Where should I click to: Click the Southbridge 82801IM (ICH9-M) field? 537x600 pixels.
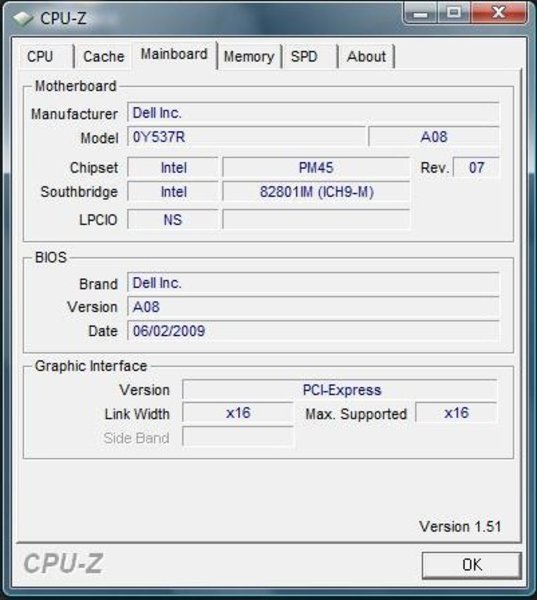tap(316, 192)
